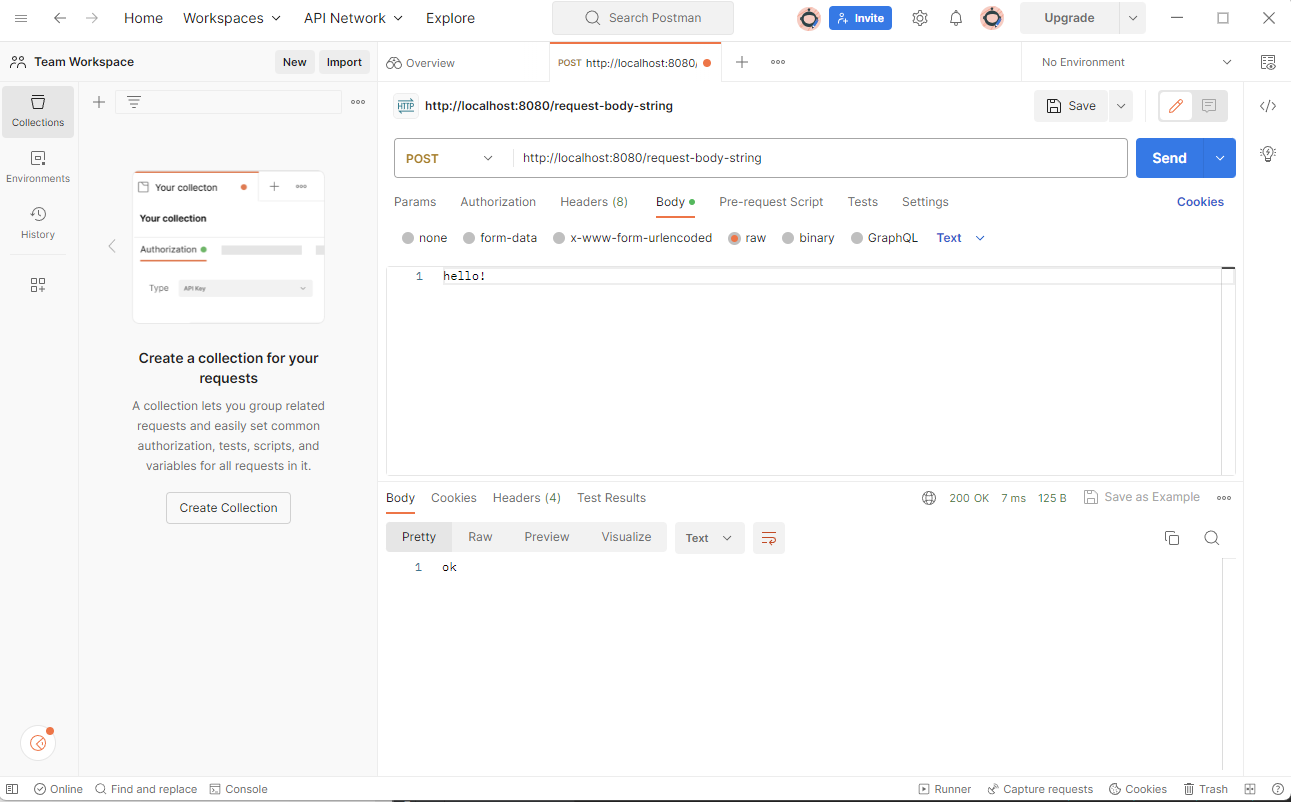Open the network globe icon

(929, 498)
